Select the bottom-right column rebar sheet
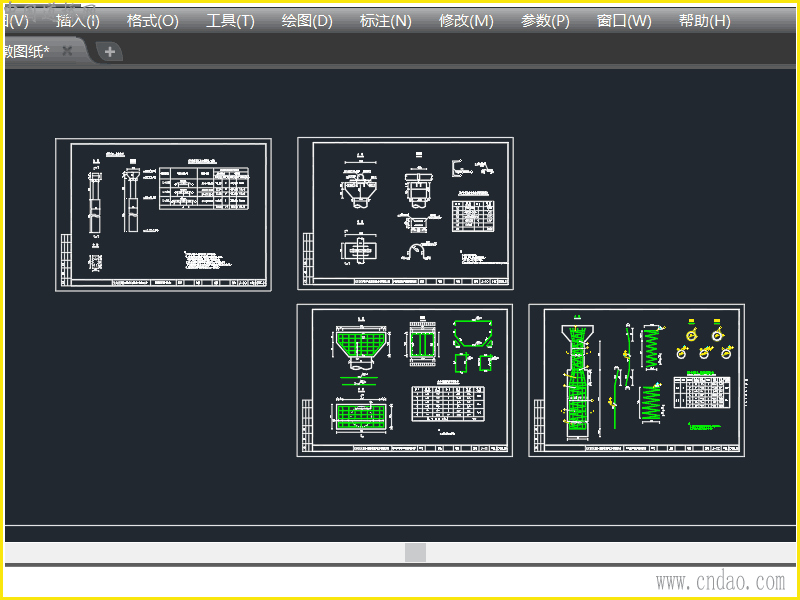Screen dimensions: 800x600 [x=636, y=380]
